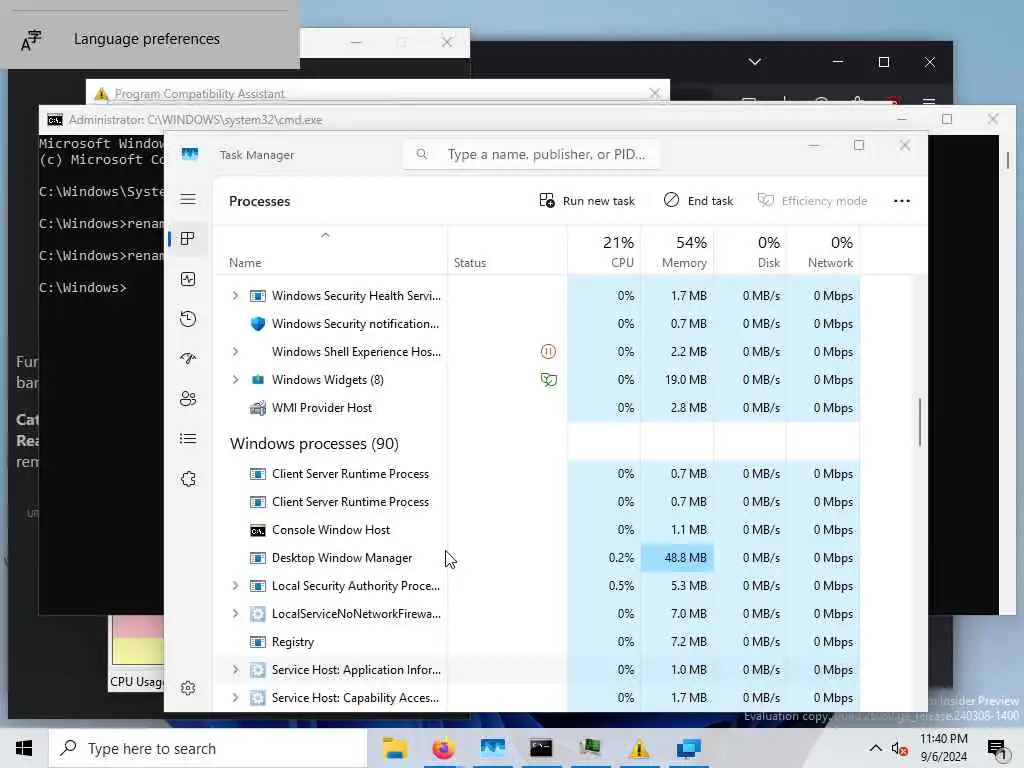Expand Local Security Authority Process row
The image size is (1024, 768).
[x=235, y=586]
